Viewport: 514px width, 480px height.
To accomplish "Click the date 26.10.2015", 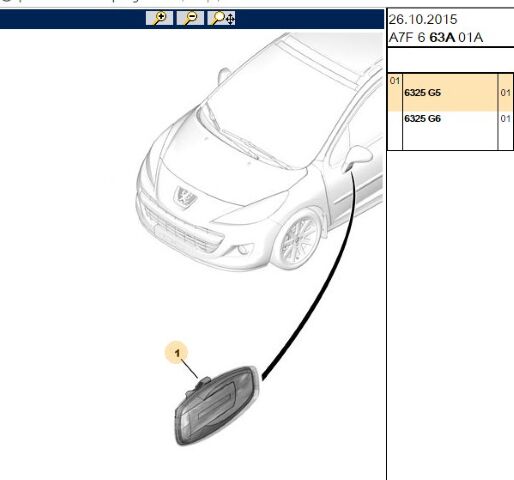I will [423, 19].
